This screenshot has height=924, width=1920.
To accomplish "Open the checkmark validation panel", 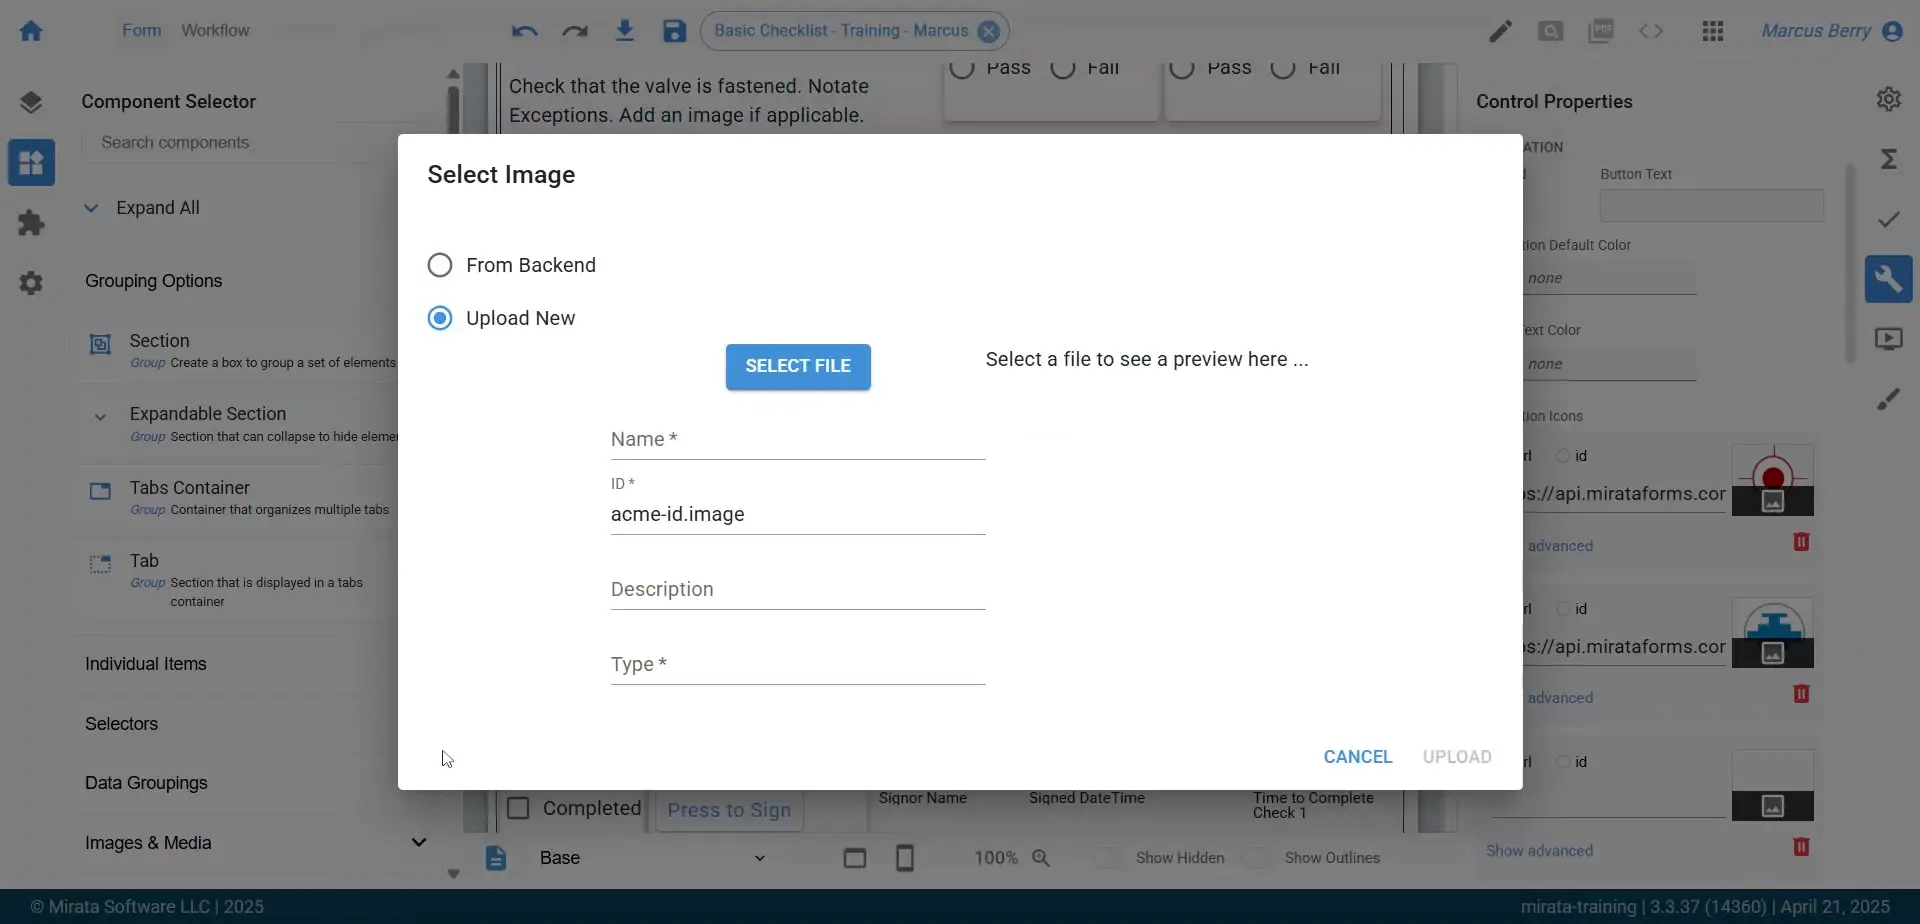I will pyautogui.click(x=1888, y=219).
